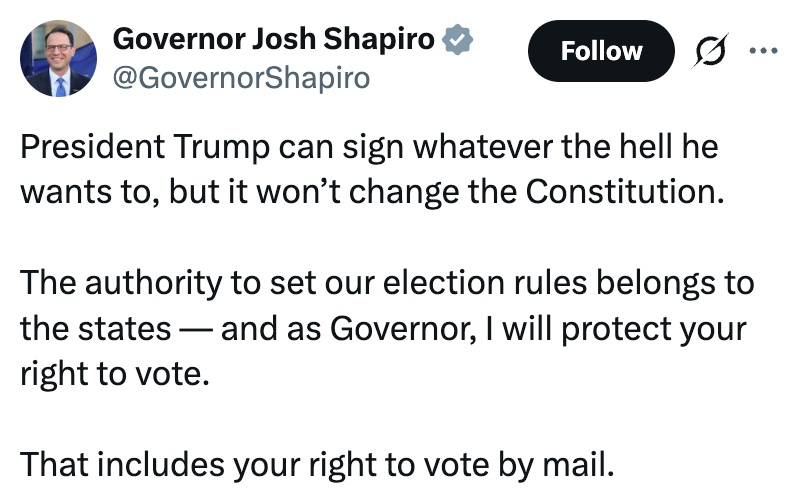Click the line "right to vote."
Viewport: 794px width, 498px height.
[116, 374]
